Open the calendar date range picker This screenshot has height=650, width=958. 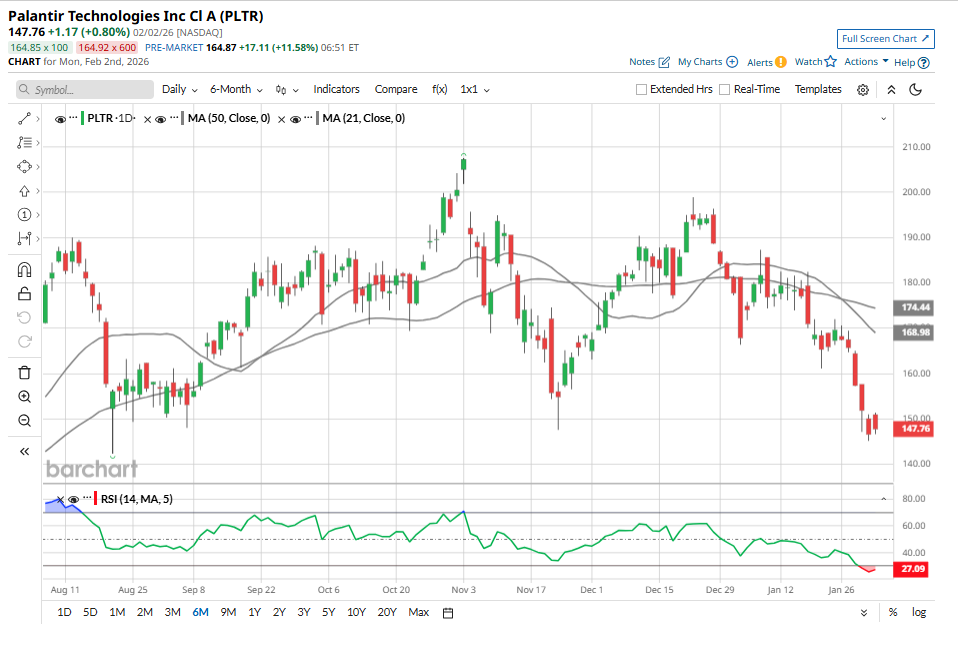point(448,612)
